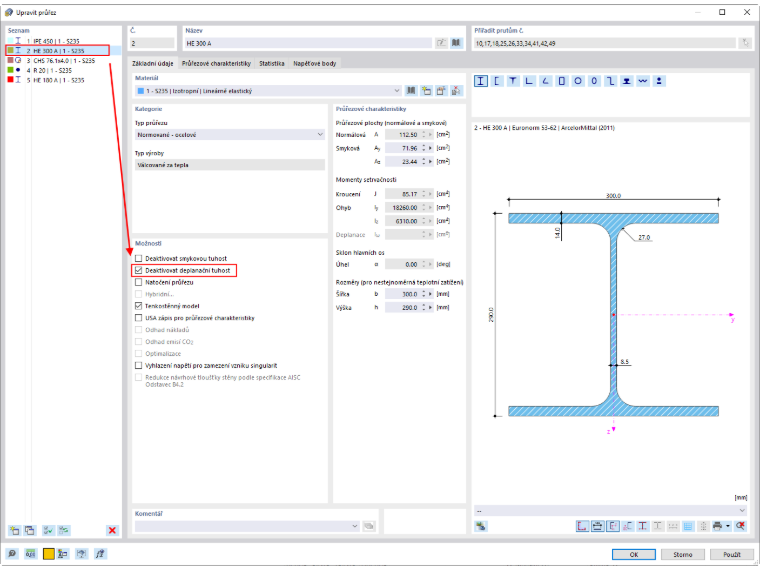
Task: Select HE 300 A section in list
Action: tap(63, 50)
